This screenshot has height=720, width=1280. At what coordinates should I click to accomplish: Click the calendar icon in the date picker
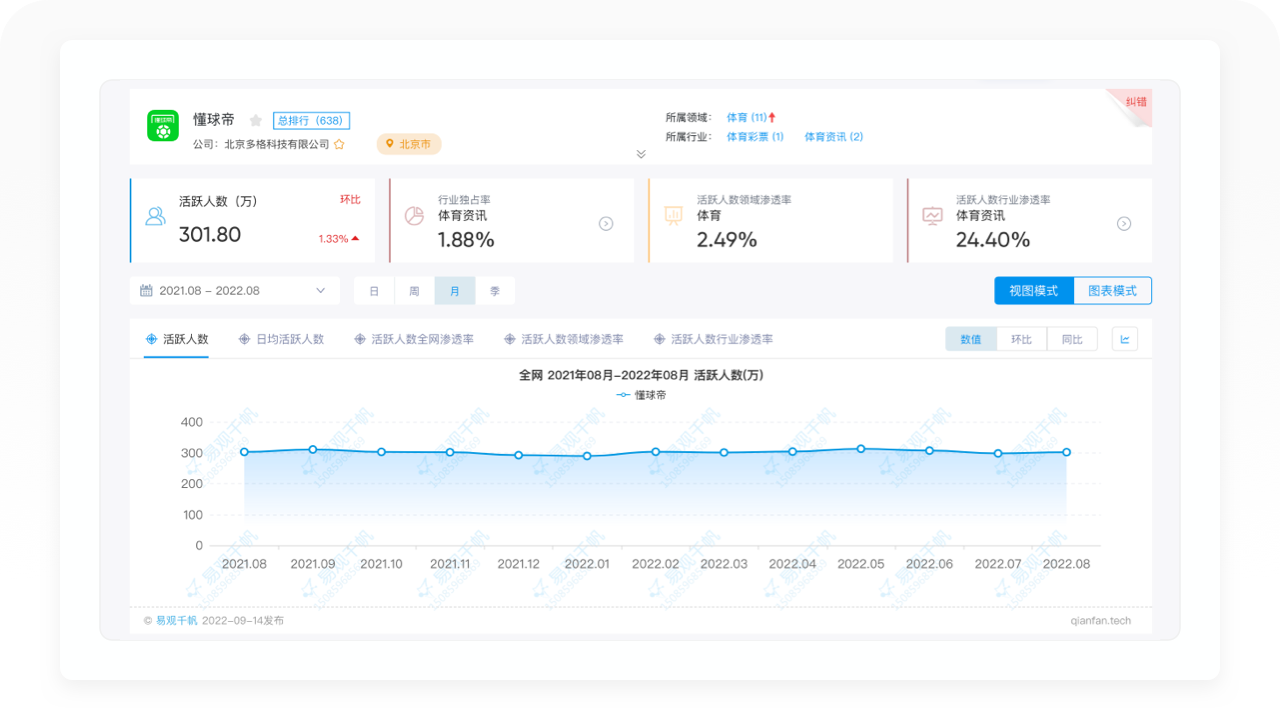[146, 291]
